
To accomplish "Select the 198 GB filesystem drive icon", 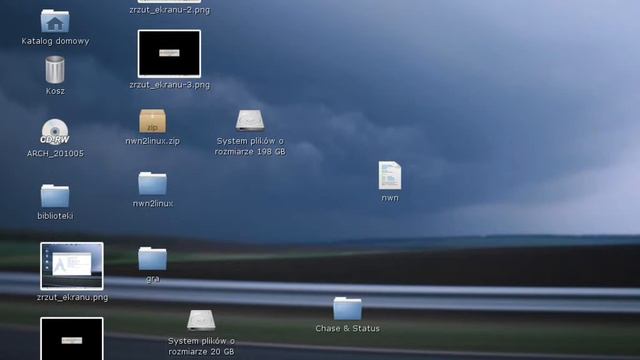I will click(x=250, y=120).
